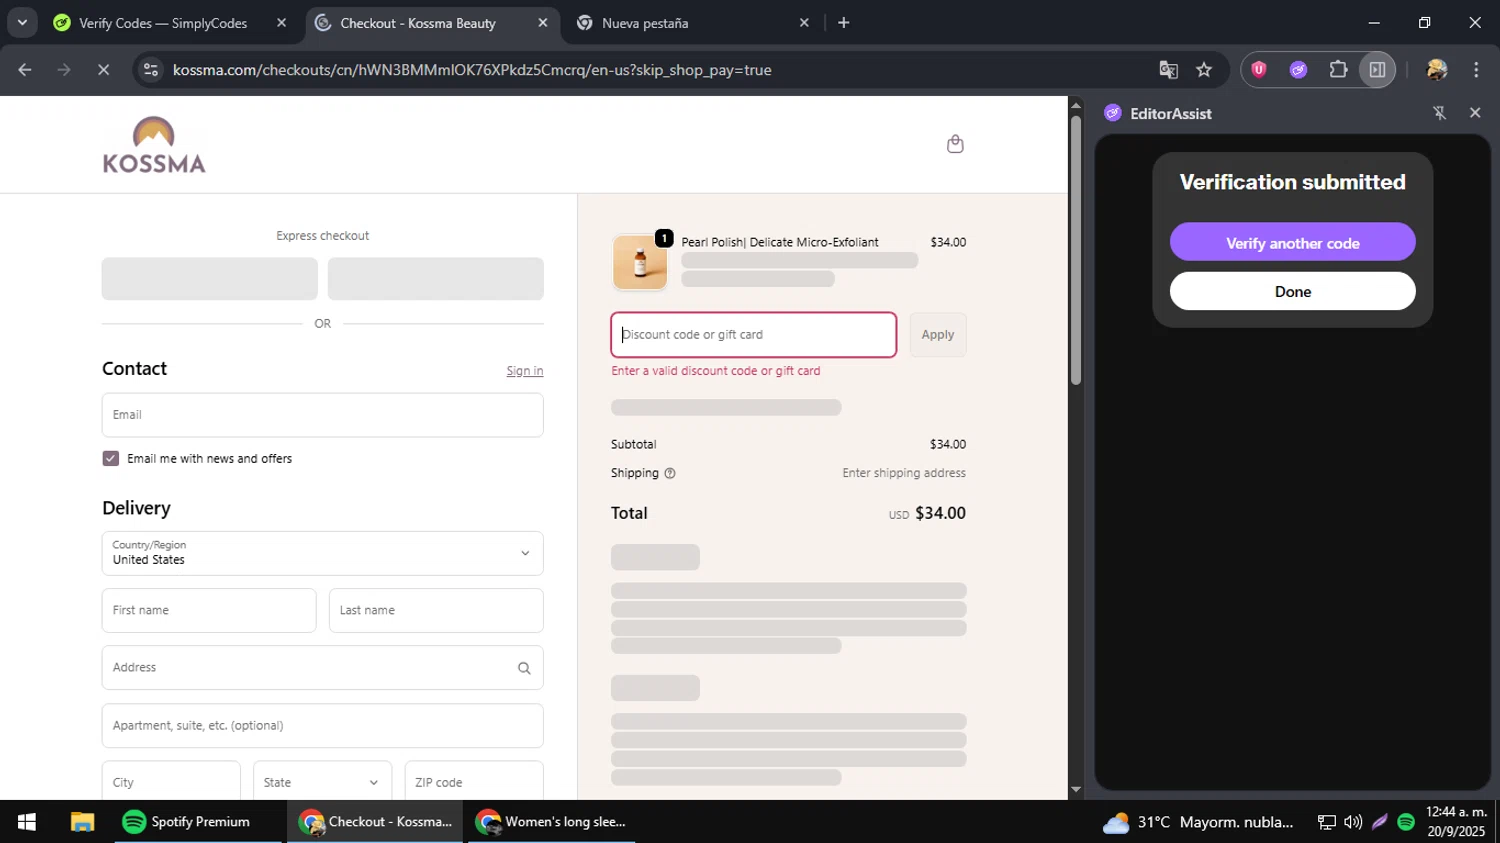The height and width of the screenshot is (843, 1500).
Task: Click the Done button in EditorAssist
Action: coord(1292,292)
